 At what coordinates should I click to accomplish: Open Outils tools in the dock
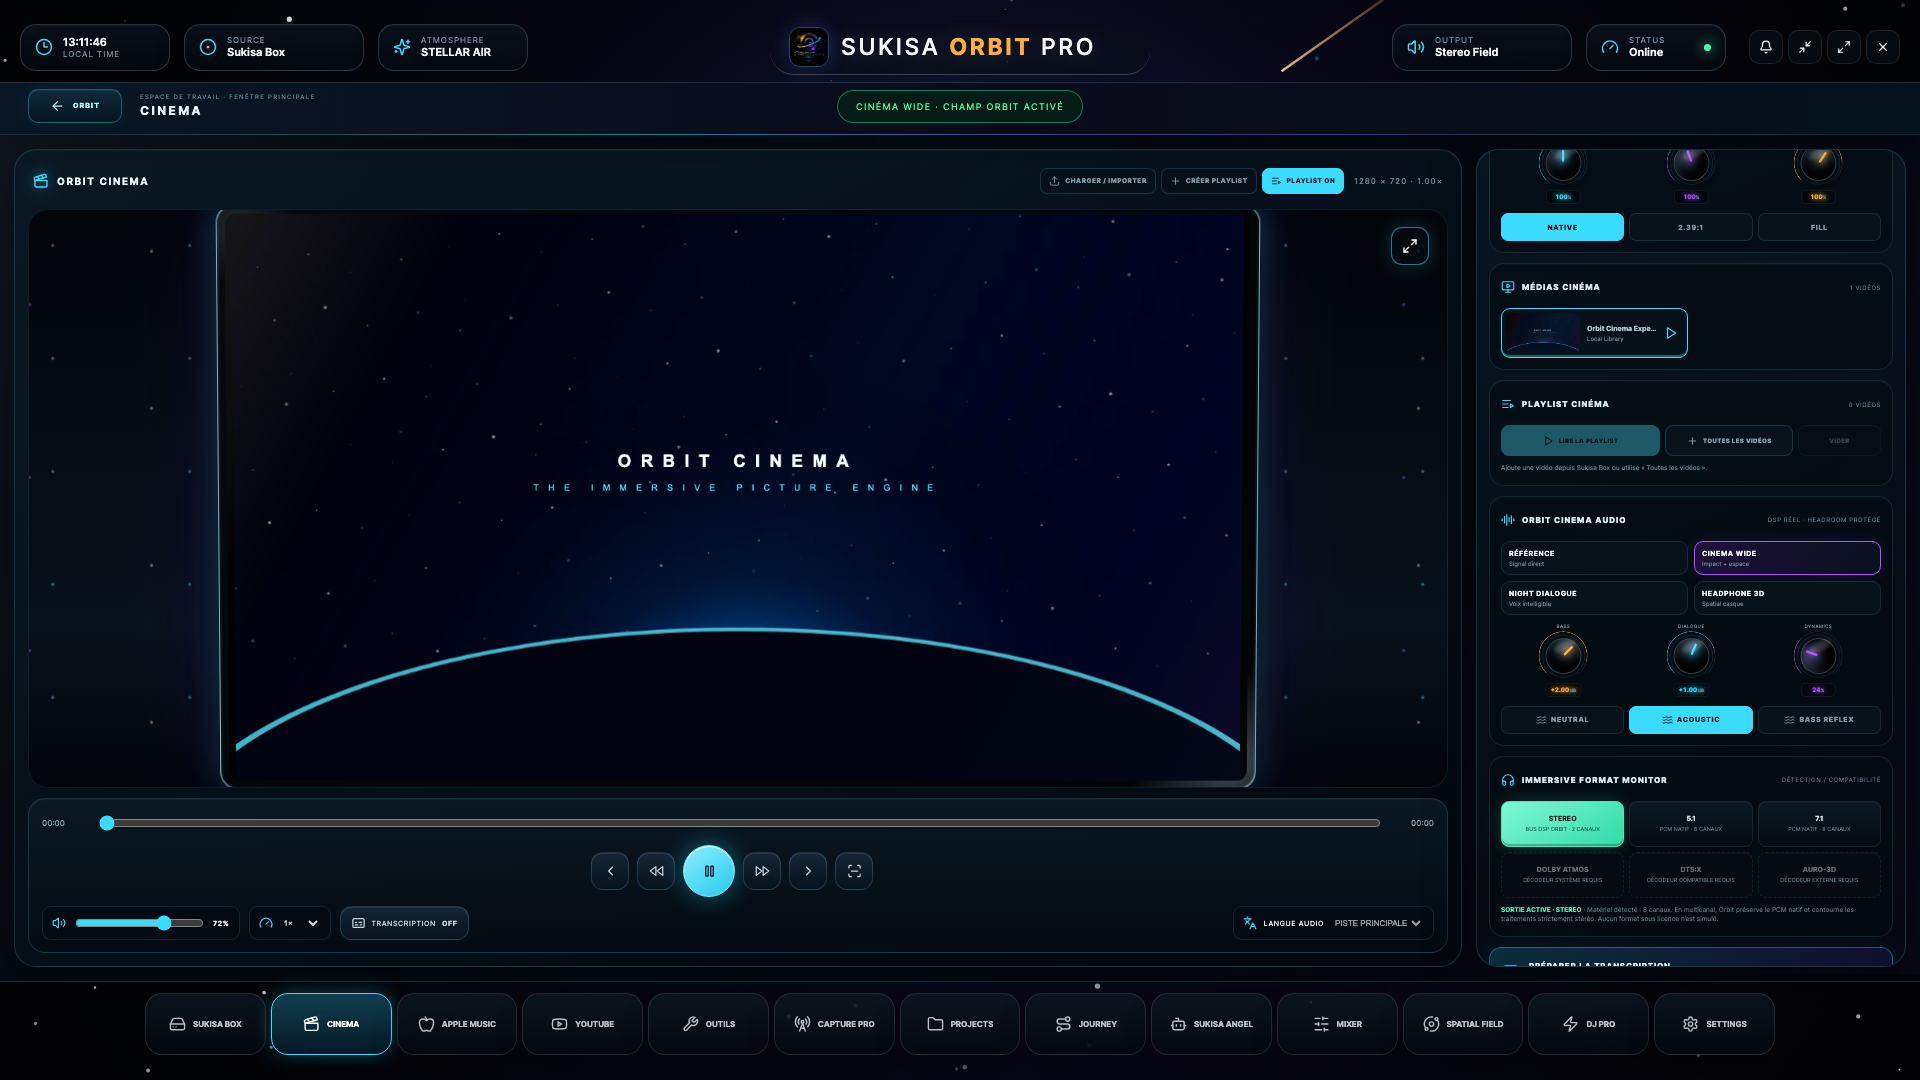tap(708, 1024)
